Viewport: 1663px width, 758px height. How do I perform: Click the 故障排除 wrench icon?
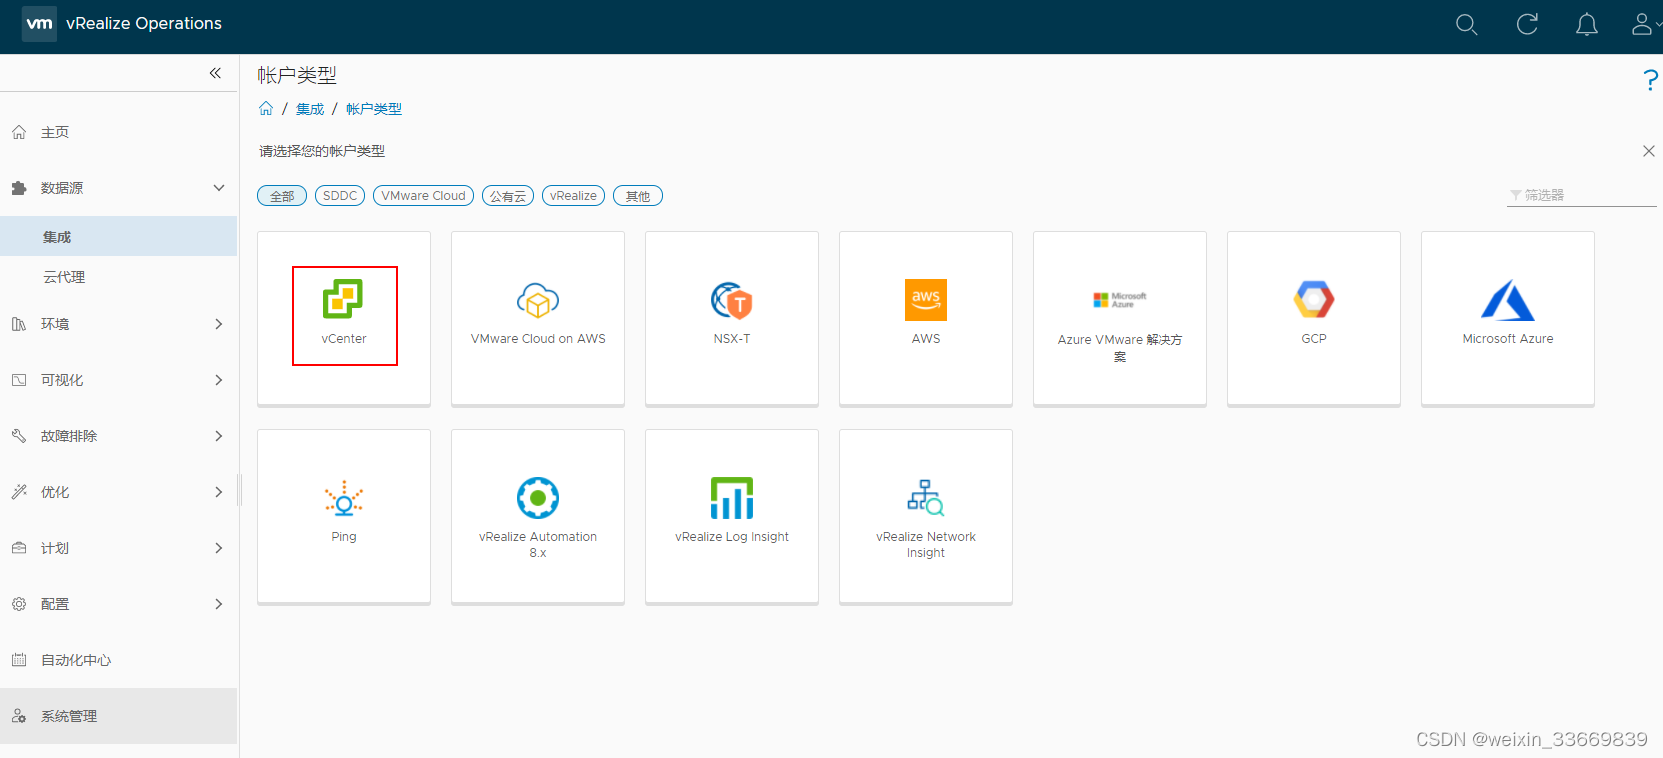pos(19,436)
